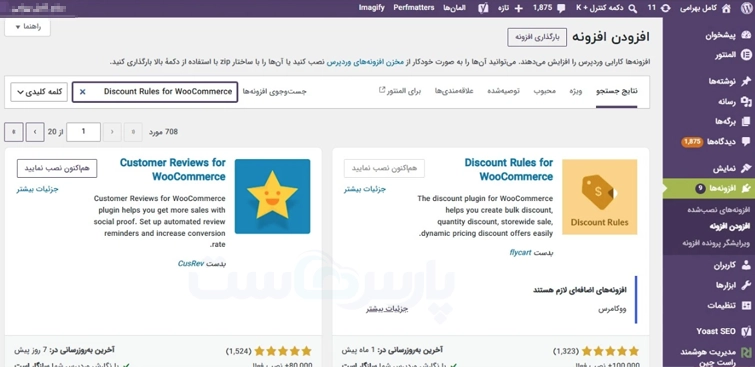755x367 pixels.
Task: Switch to علاقه‌مندی‌ها tab
Action: click(454, 91)
